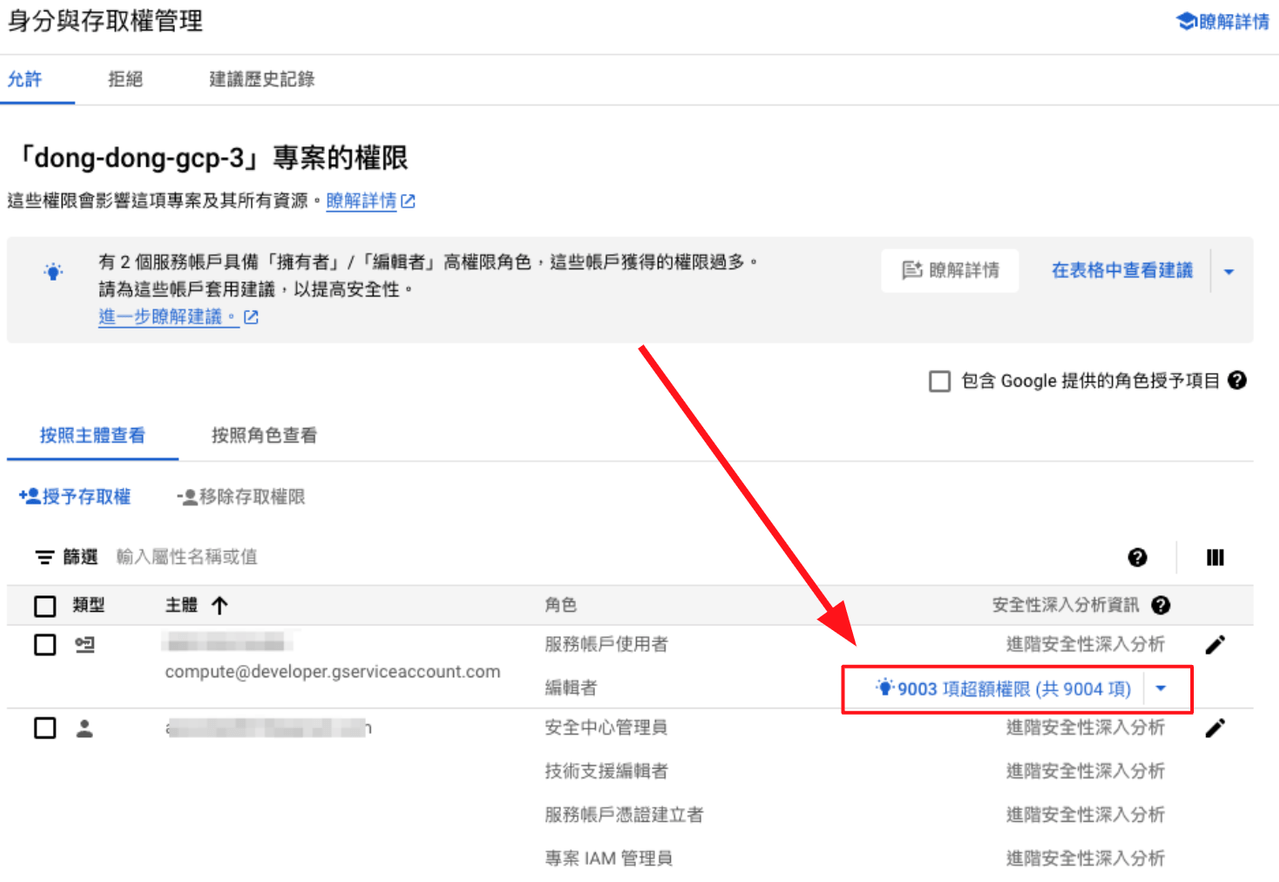Select the 按照主體查看 tab
The width and height of the screenshot is (1279, 882).
92,435
